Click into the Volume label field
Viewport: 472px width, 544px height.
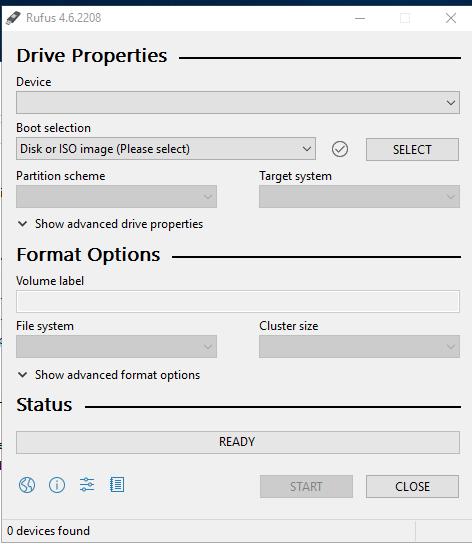[x=238, y=301]
